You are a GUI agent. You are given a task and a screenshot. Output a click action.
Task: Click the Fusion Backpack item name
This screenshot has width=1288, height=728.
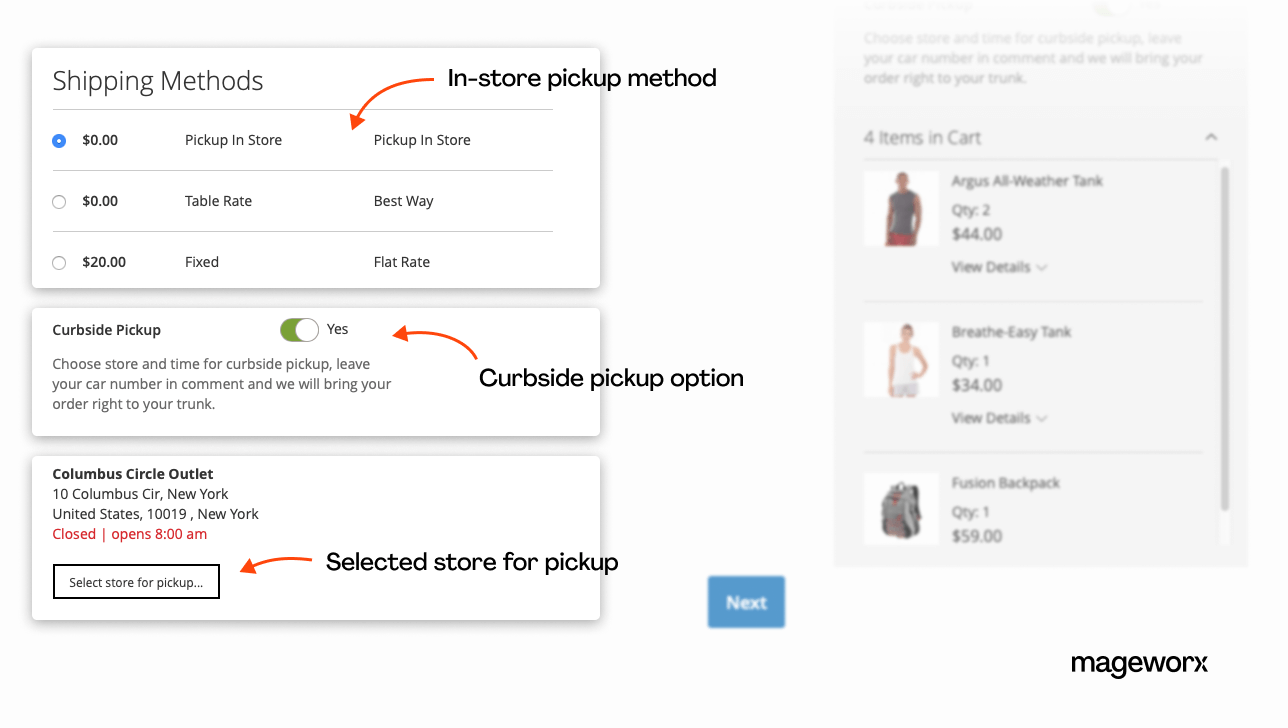1005,483
